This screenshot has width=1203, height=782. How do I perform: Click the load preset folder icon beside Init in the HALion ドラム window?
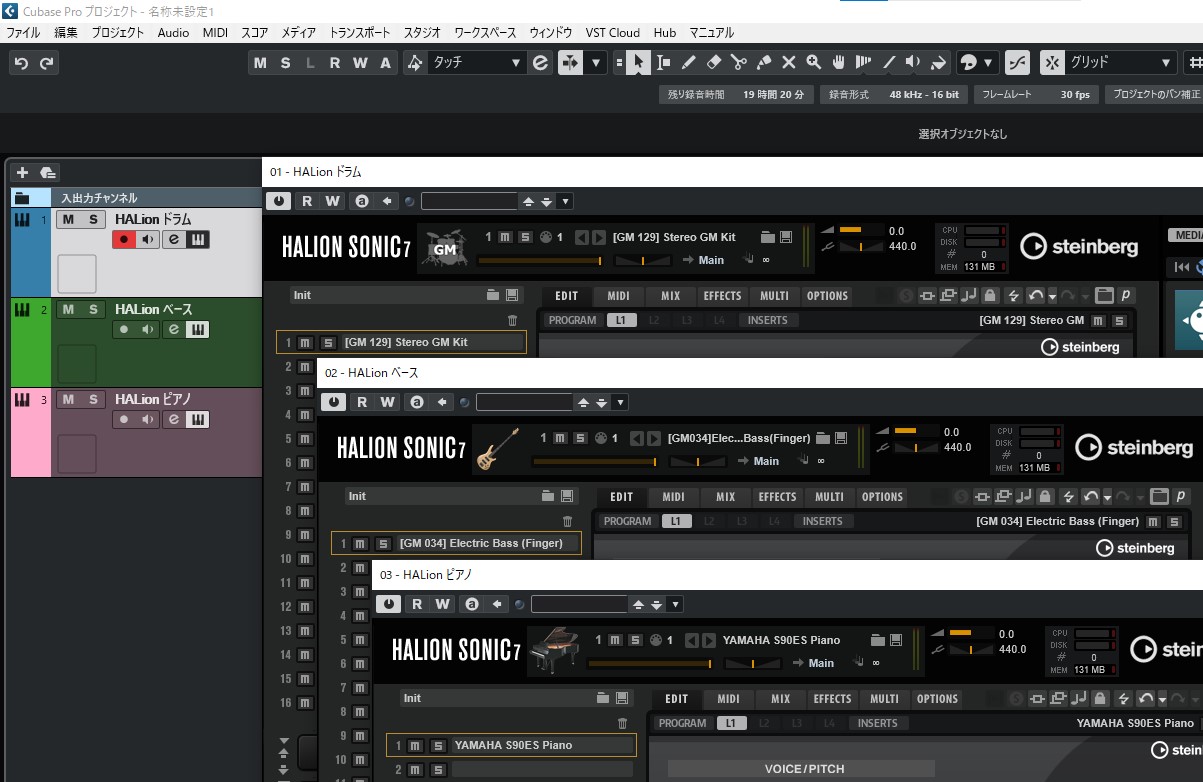pos(493,295)
